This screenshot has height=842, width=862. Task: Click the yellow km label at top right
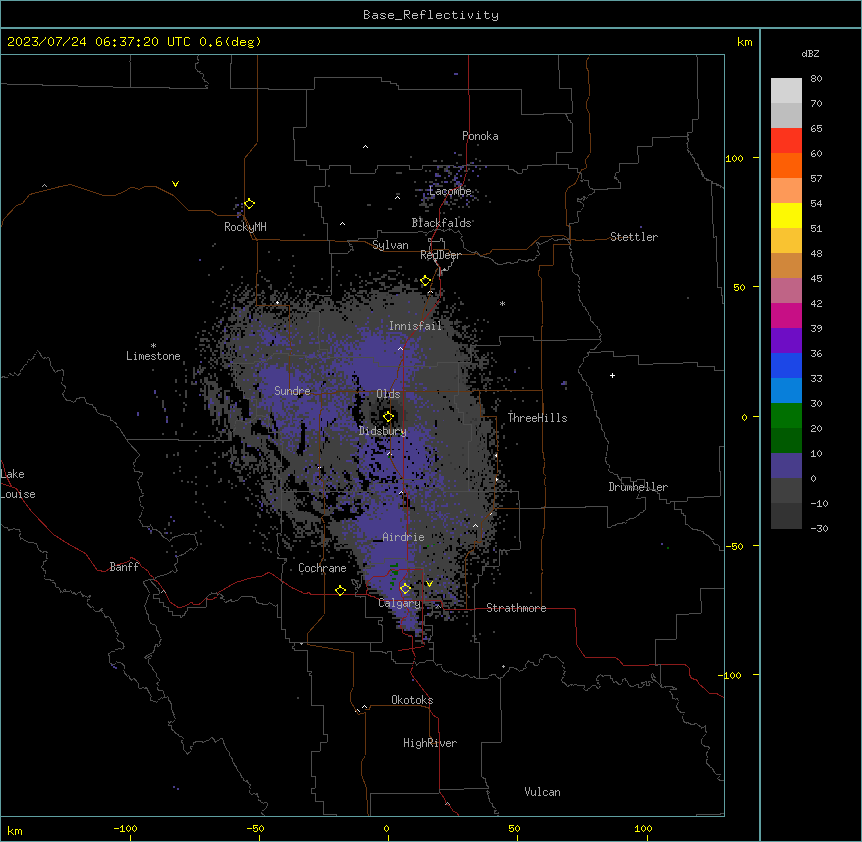point(745,42)
